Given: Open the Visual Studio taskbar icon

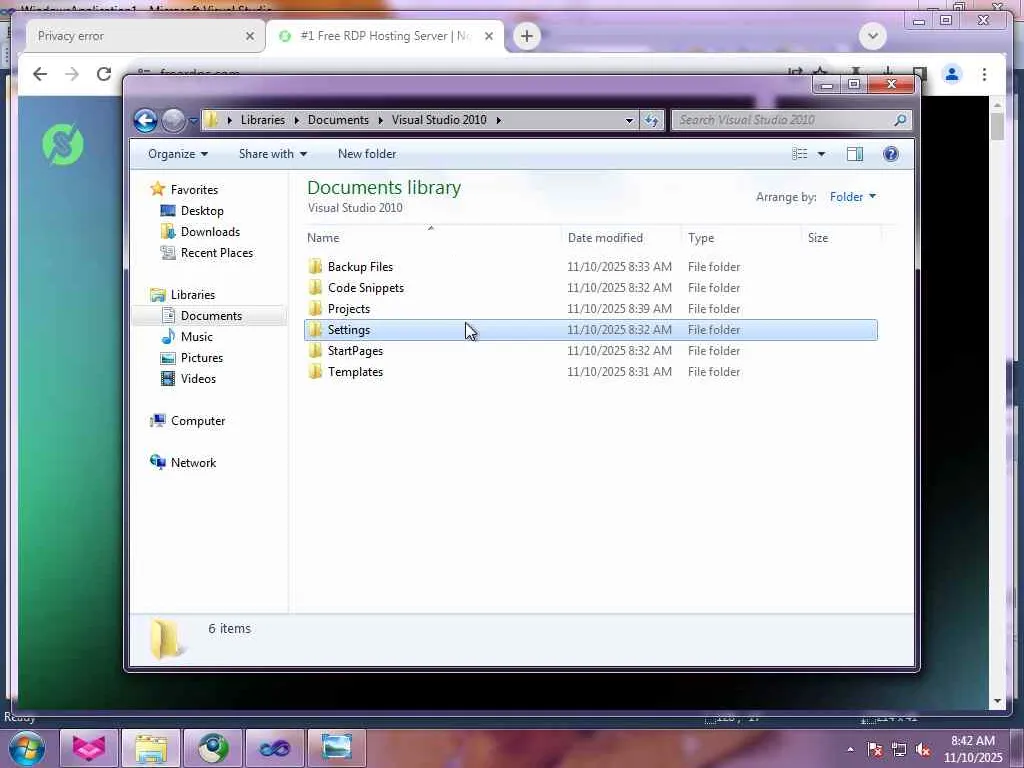Looking at the screenshot, I should 274,748.
